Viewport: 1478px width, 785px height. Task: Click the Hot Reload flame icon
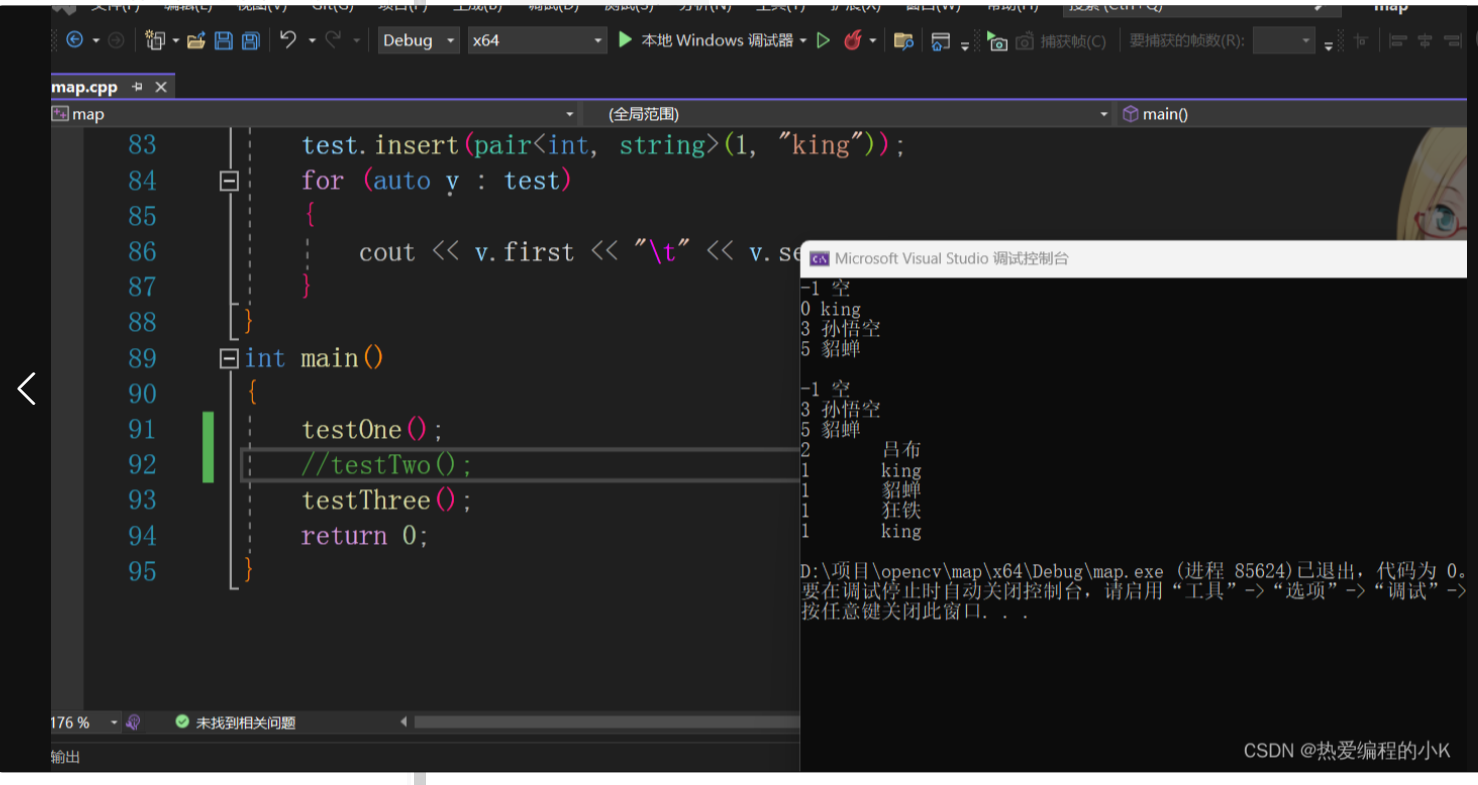853,40
